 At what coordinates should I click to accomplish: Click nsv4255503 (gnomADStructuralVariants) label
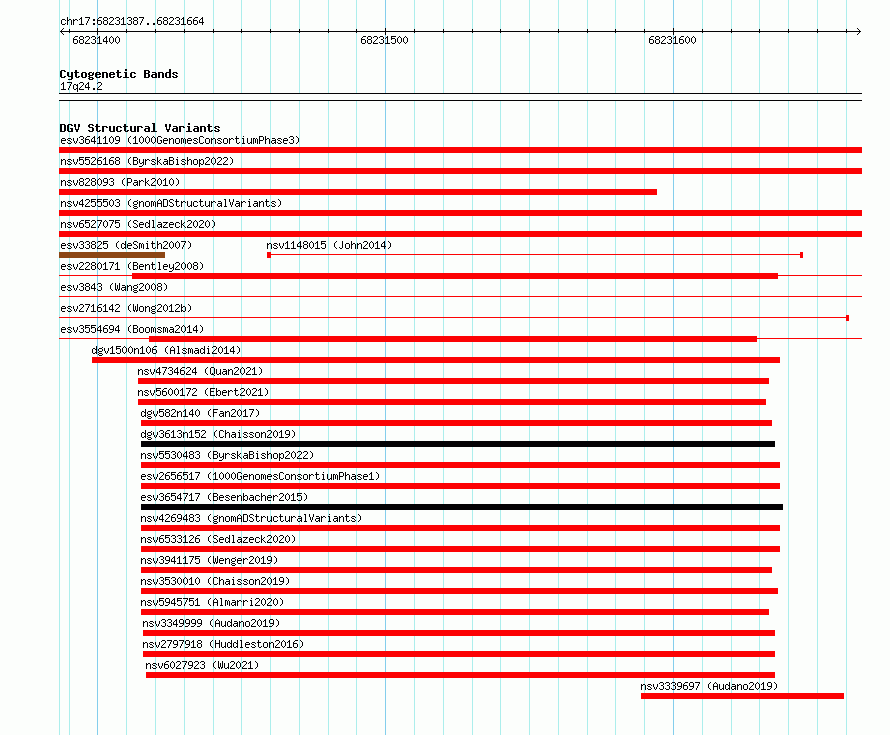click(x=171, y=203)
